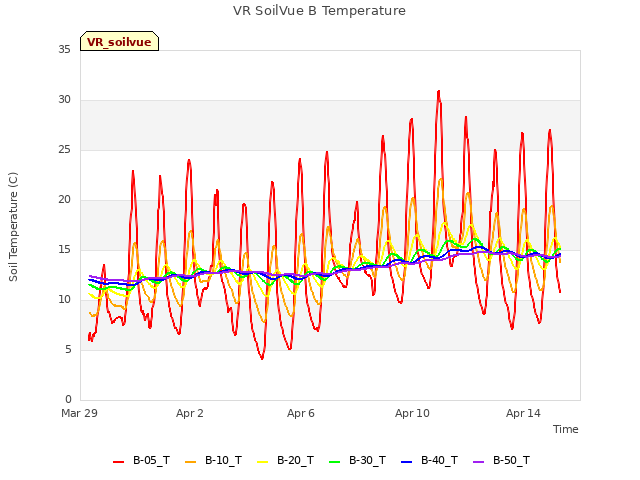
Task: Click the red B-05_T legend swatch
Action: (118, 462)
